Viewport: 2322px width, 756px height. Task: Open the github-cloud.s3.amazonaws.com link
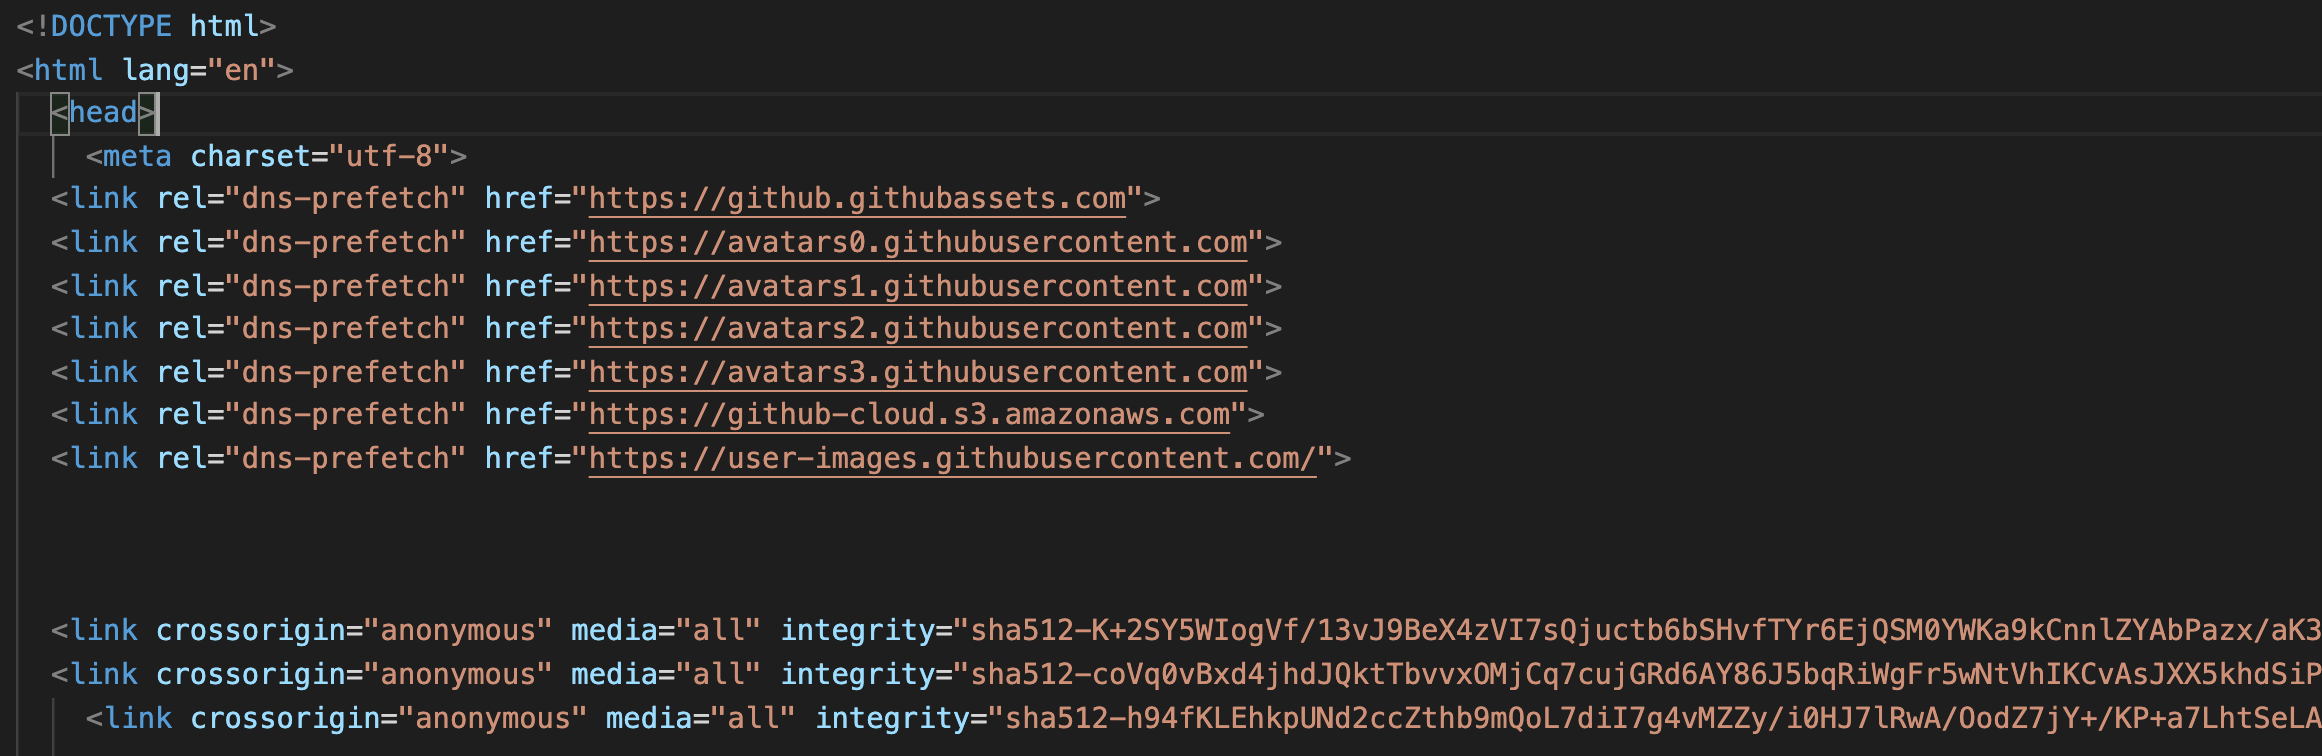point(908,415)
